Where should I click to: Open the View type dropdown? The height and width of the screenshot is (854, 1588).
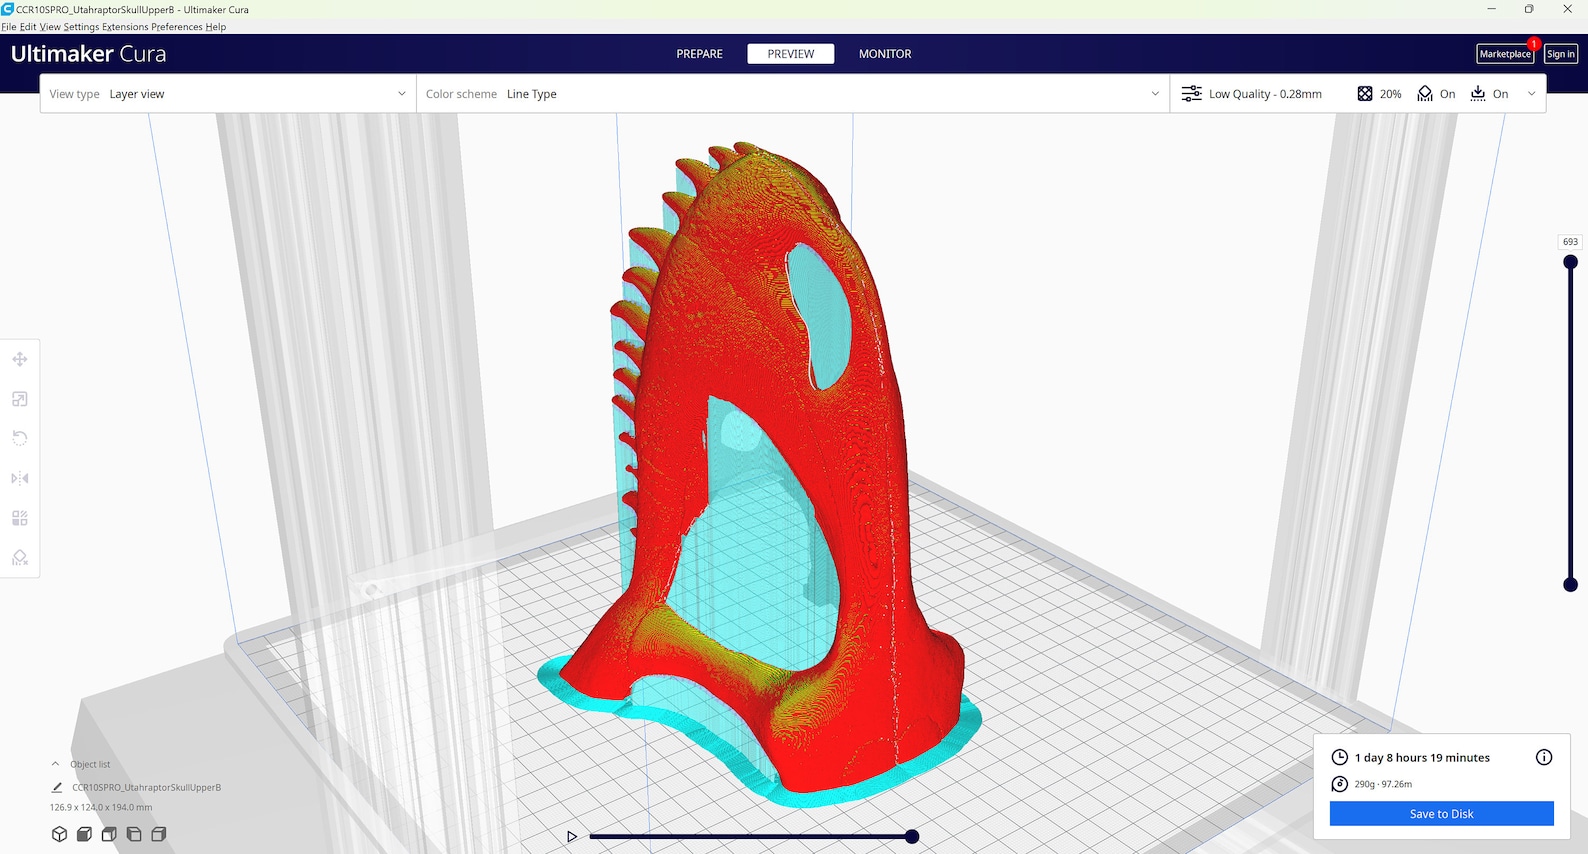228,94
